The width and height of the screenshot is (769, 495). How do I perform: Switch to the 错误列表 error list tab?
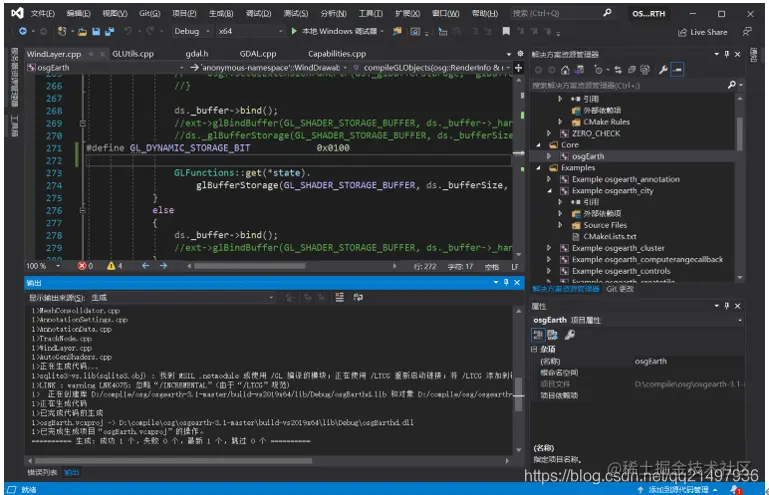pos(42,472)
